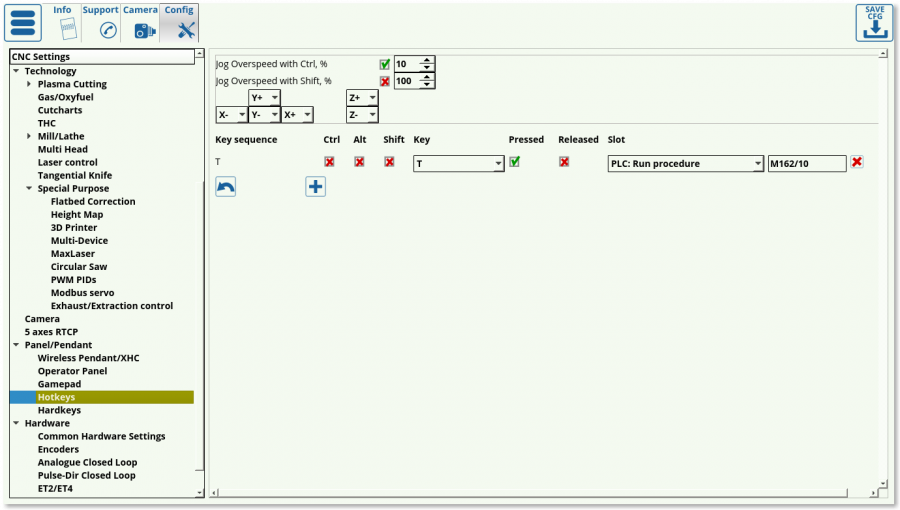Image resolution: width=900 pixels, height=510 pixels.
Task: Open Laser control settings
Action: click(x=68, y=162)
